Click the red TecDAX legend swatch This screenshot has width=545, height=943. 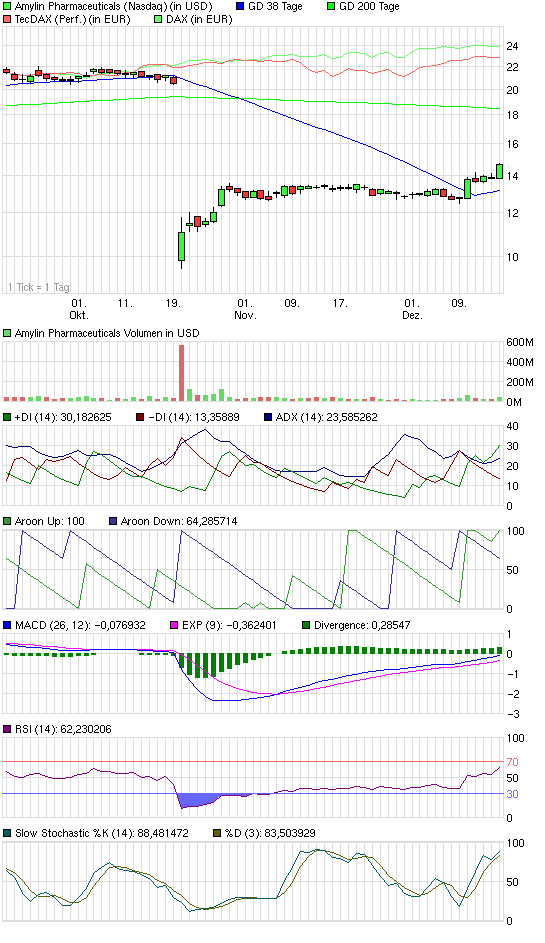pyautogui.click(x=7, y=19)
